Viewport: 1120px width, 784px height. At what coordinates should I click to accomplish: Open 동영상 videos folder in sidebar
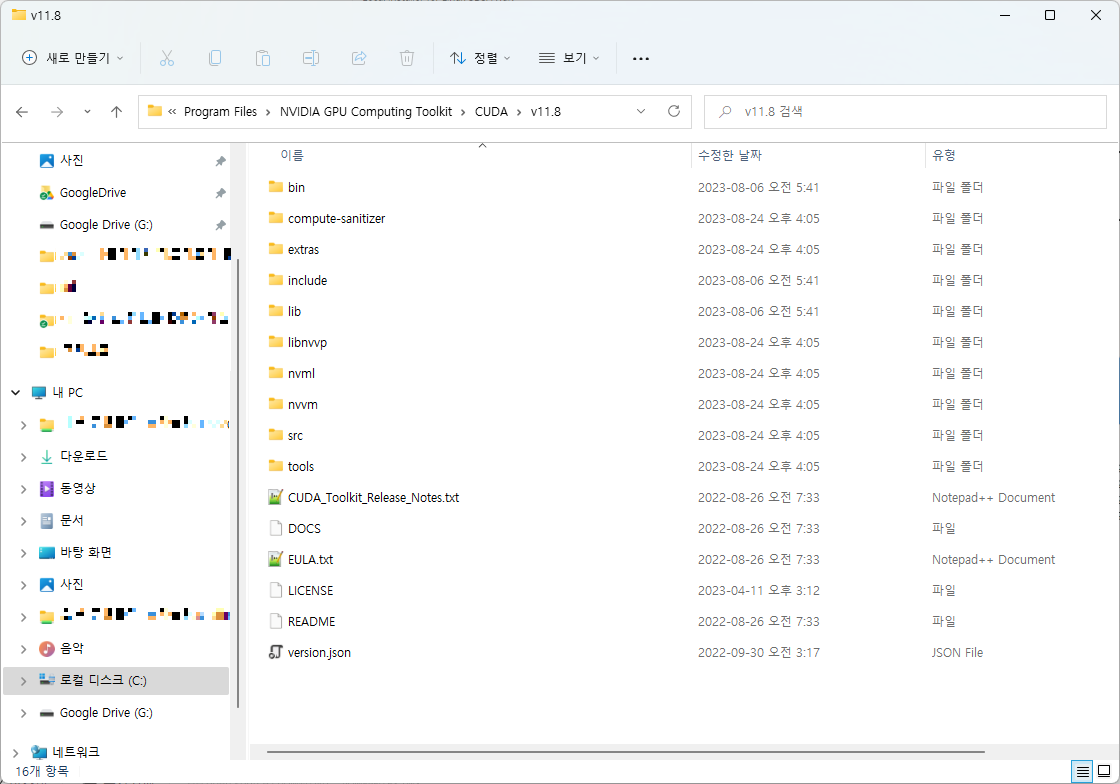78,488
